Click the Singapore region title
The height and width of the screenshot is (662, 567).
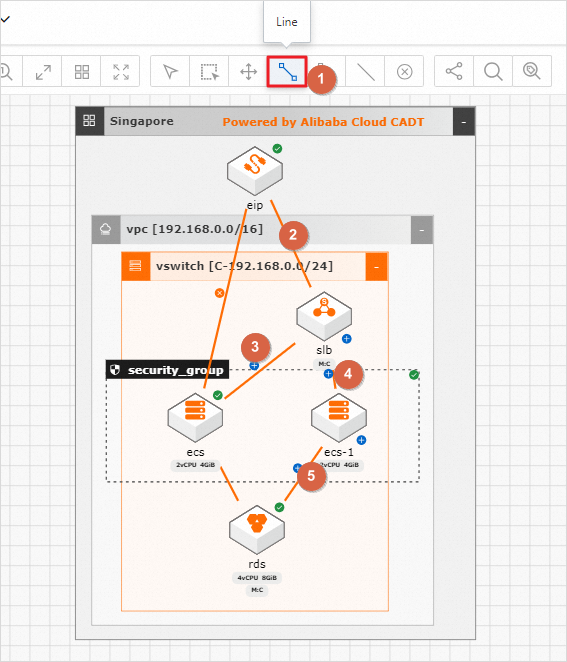[142, 121]
